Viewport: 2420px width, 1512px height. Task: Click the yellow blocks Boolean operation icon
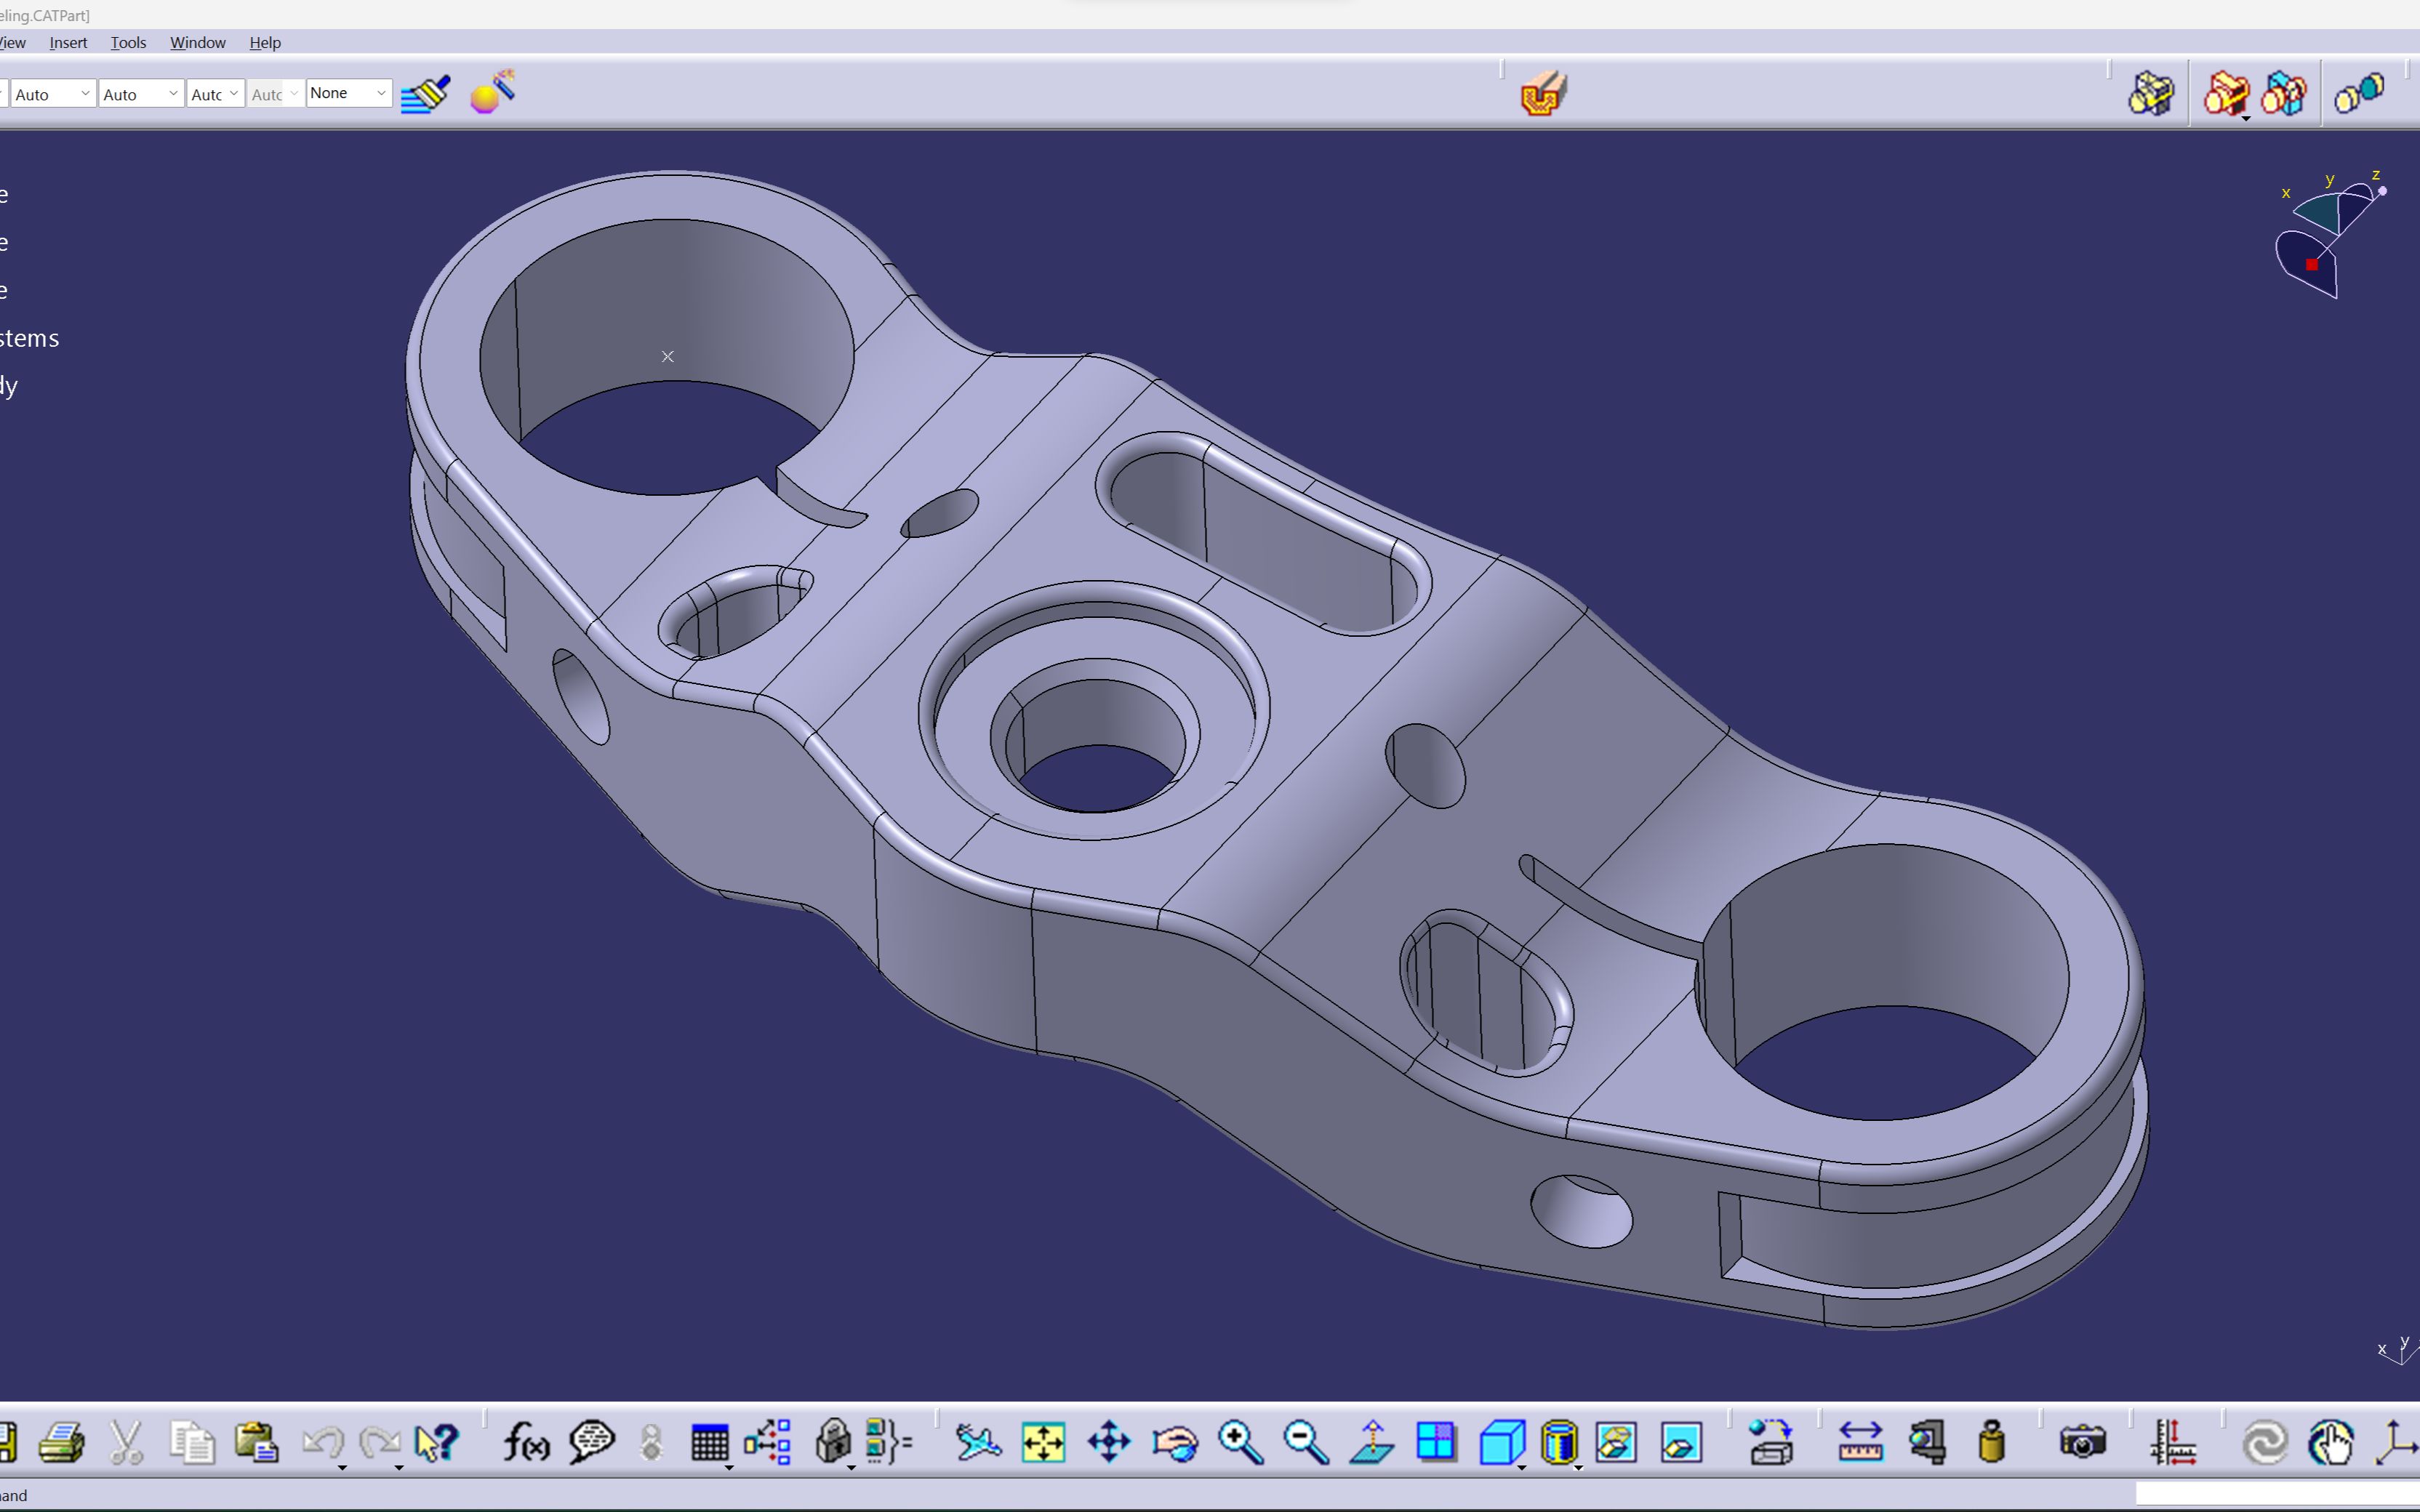[2151, 93]
